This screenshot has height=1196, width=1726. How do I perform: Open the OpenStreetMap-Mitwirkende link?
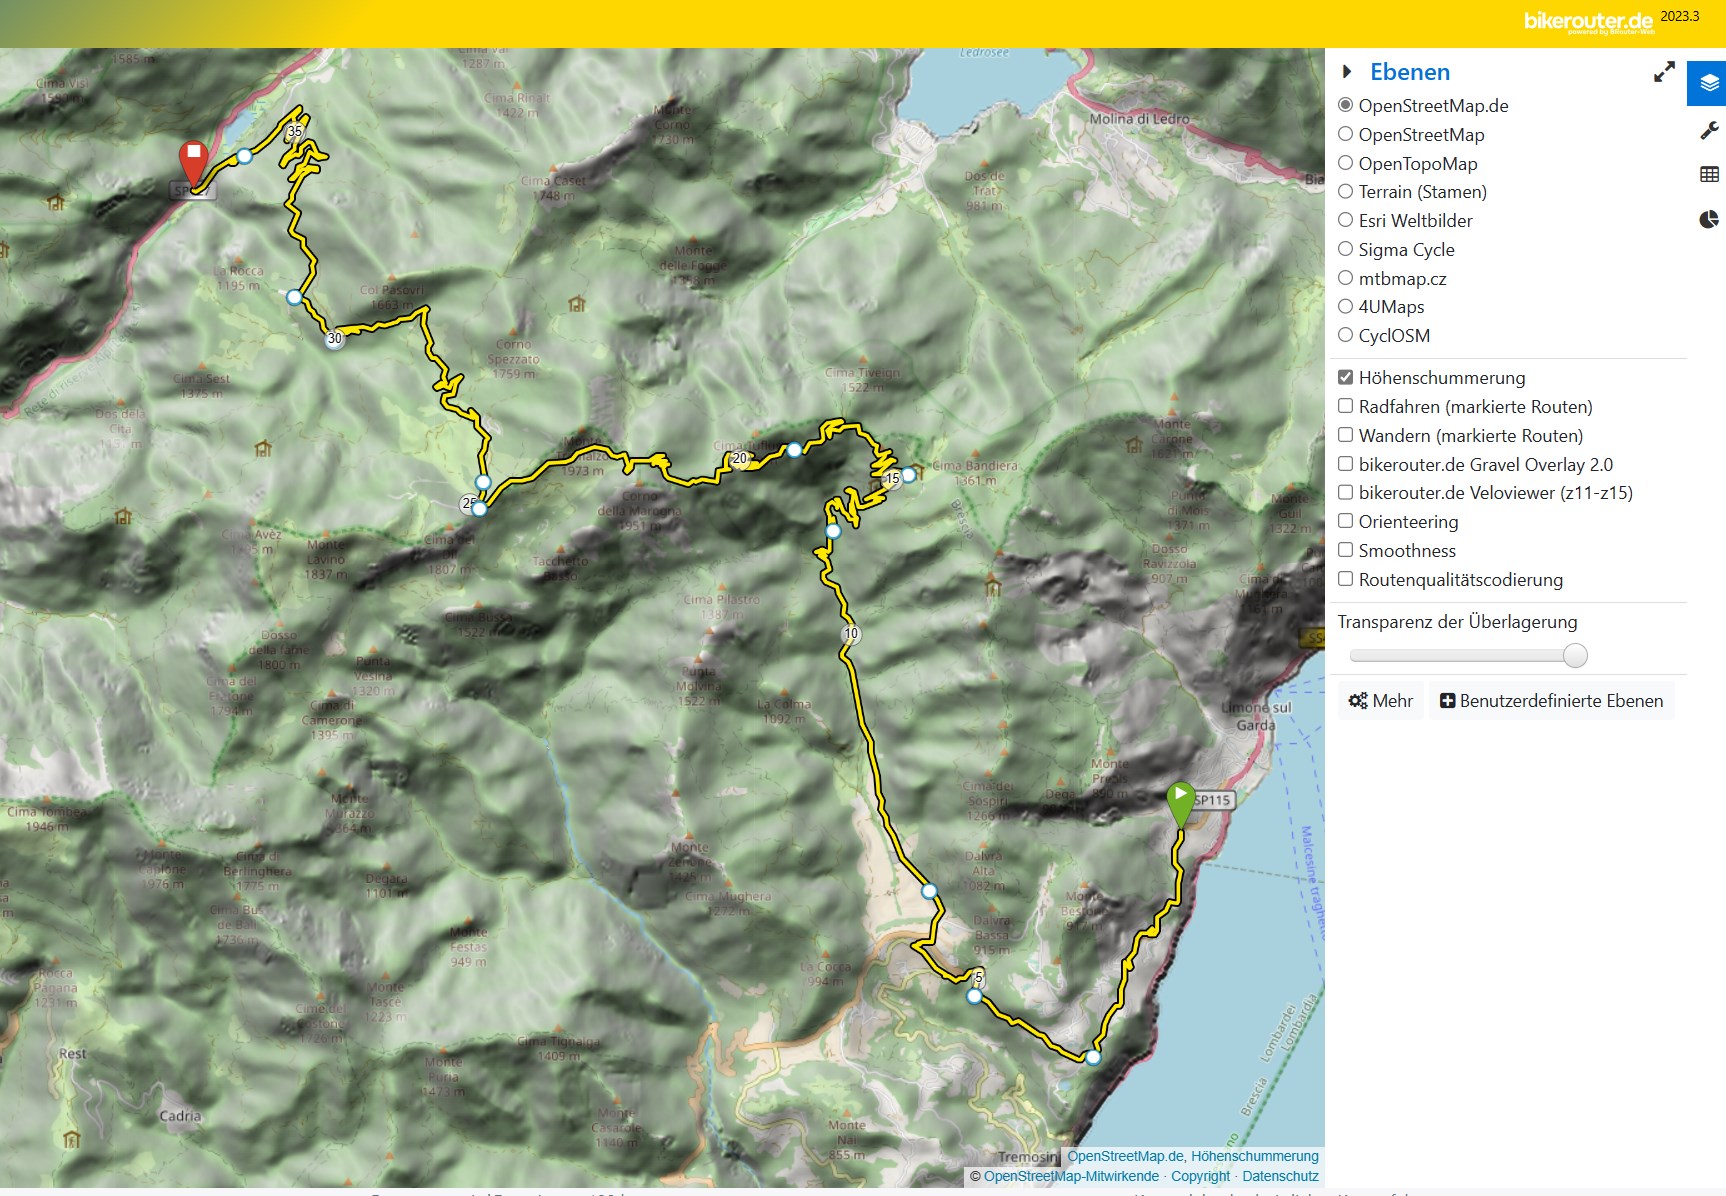[x=1070, y=1176]
